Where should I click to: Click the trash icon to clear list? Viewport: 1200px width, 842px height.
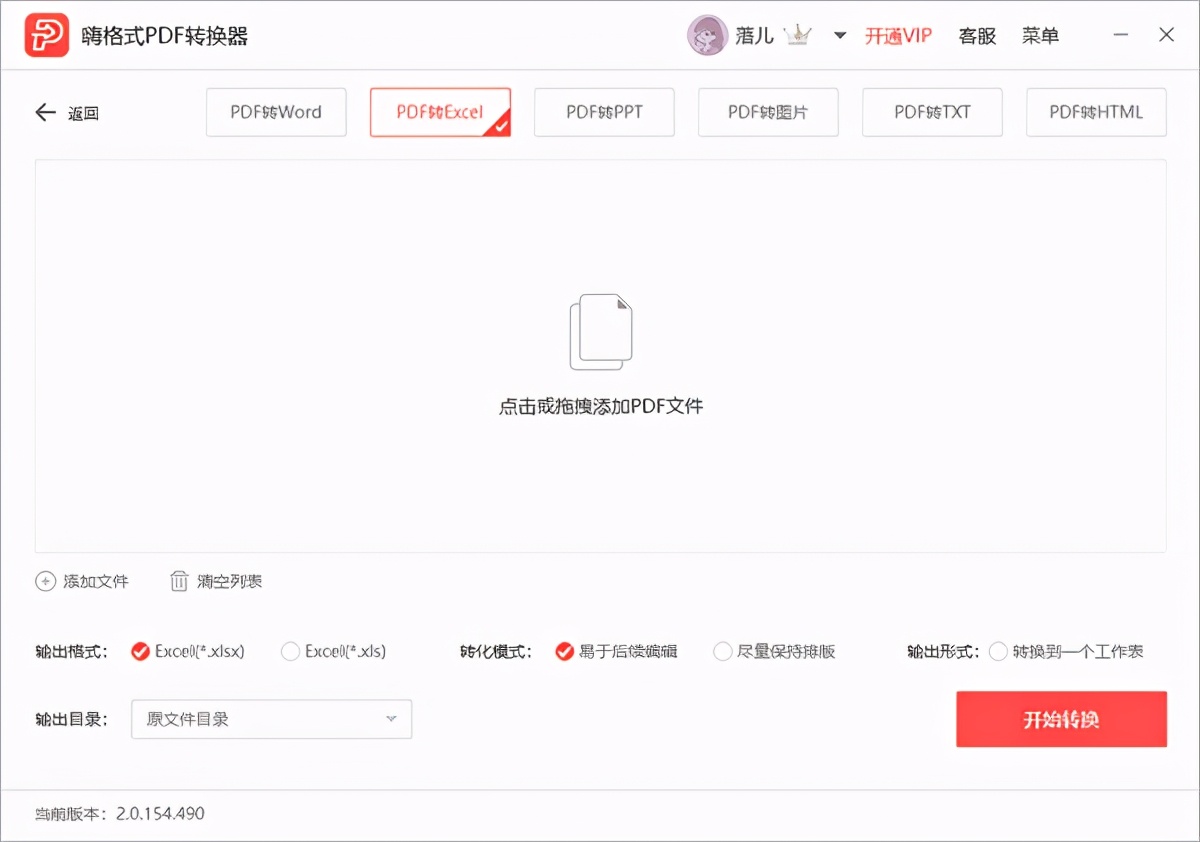(179, 580)
